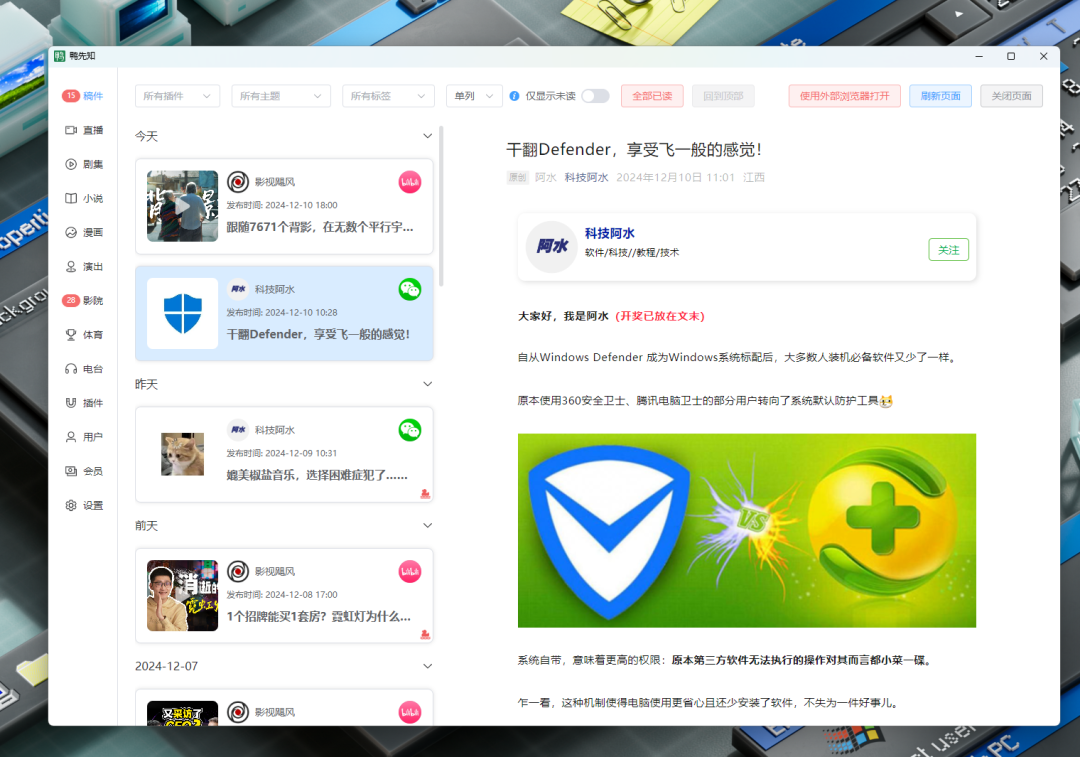Viewport: 1080px width, 757px height.
Task: Switch to 漫画 comics section
Action: click(83, 232)
